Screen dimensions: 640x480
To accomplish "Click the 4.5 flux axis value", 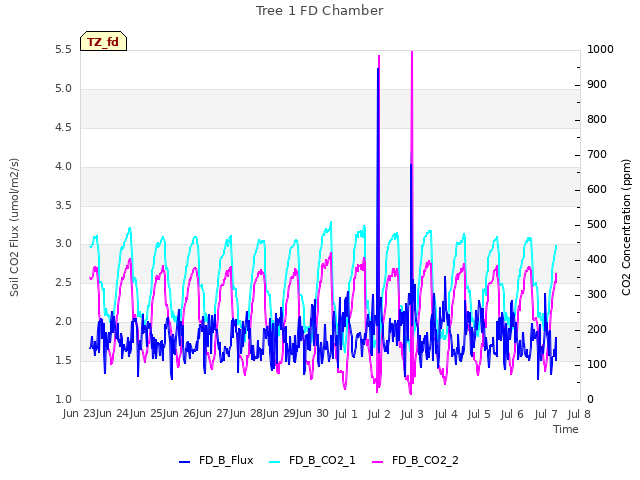I will [x=63, y=128].
